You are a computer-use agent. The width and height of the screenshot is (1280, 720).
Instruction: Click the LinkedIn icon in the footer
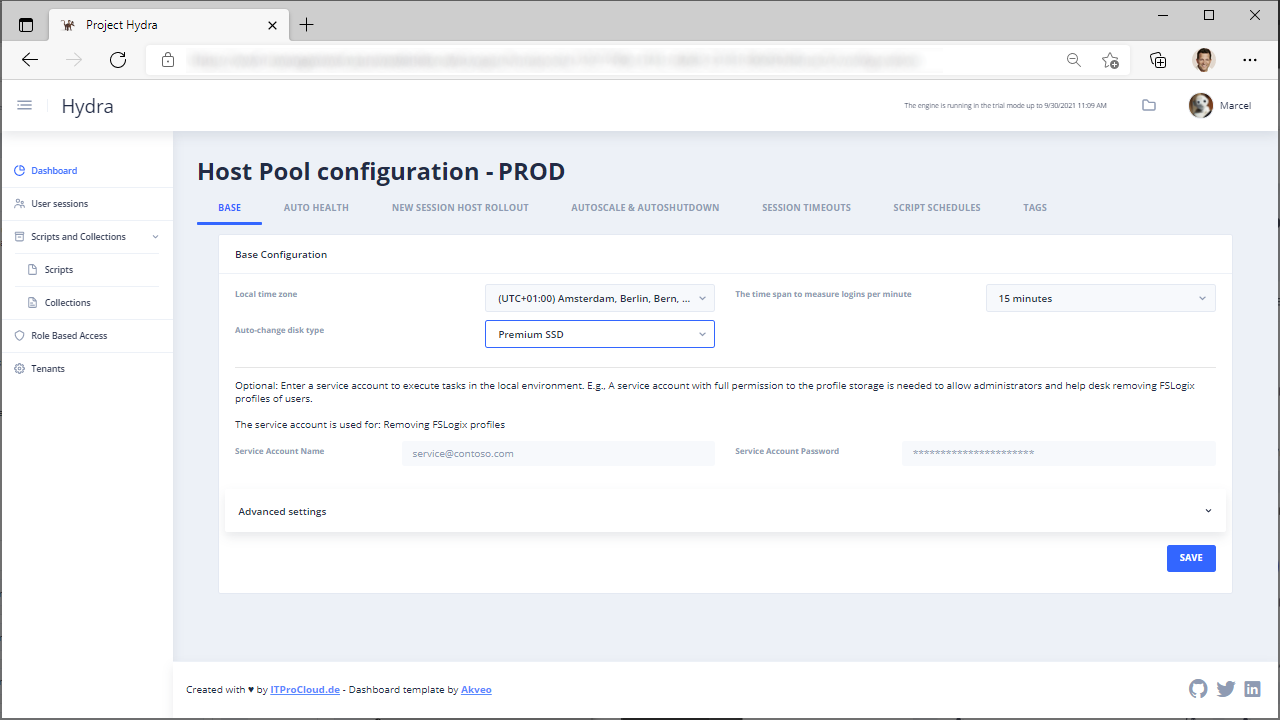tap(1252, 689)
